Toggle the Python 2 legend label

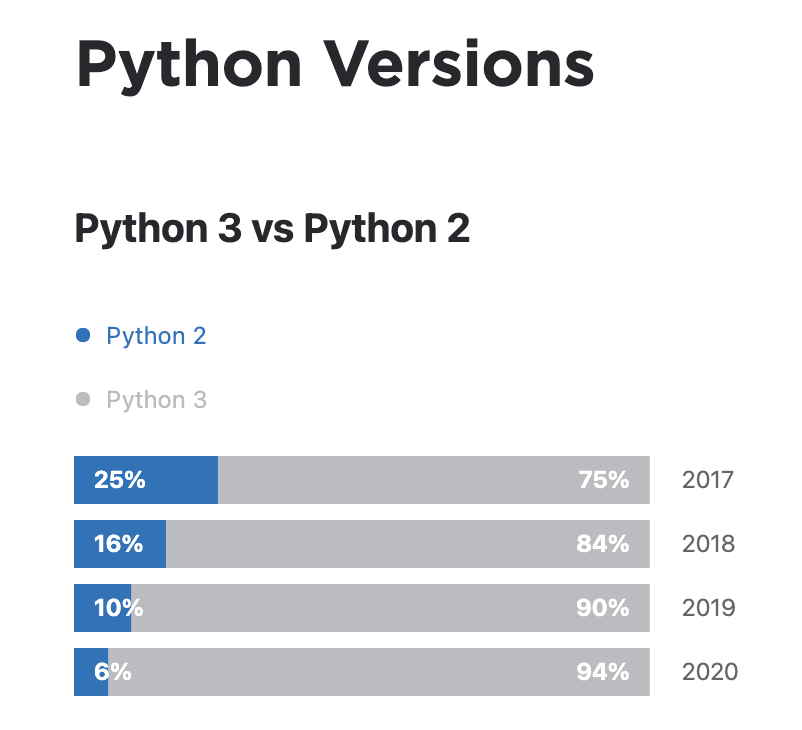point(156,336)
